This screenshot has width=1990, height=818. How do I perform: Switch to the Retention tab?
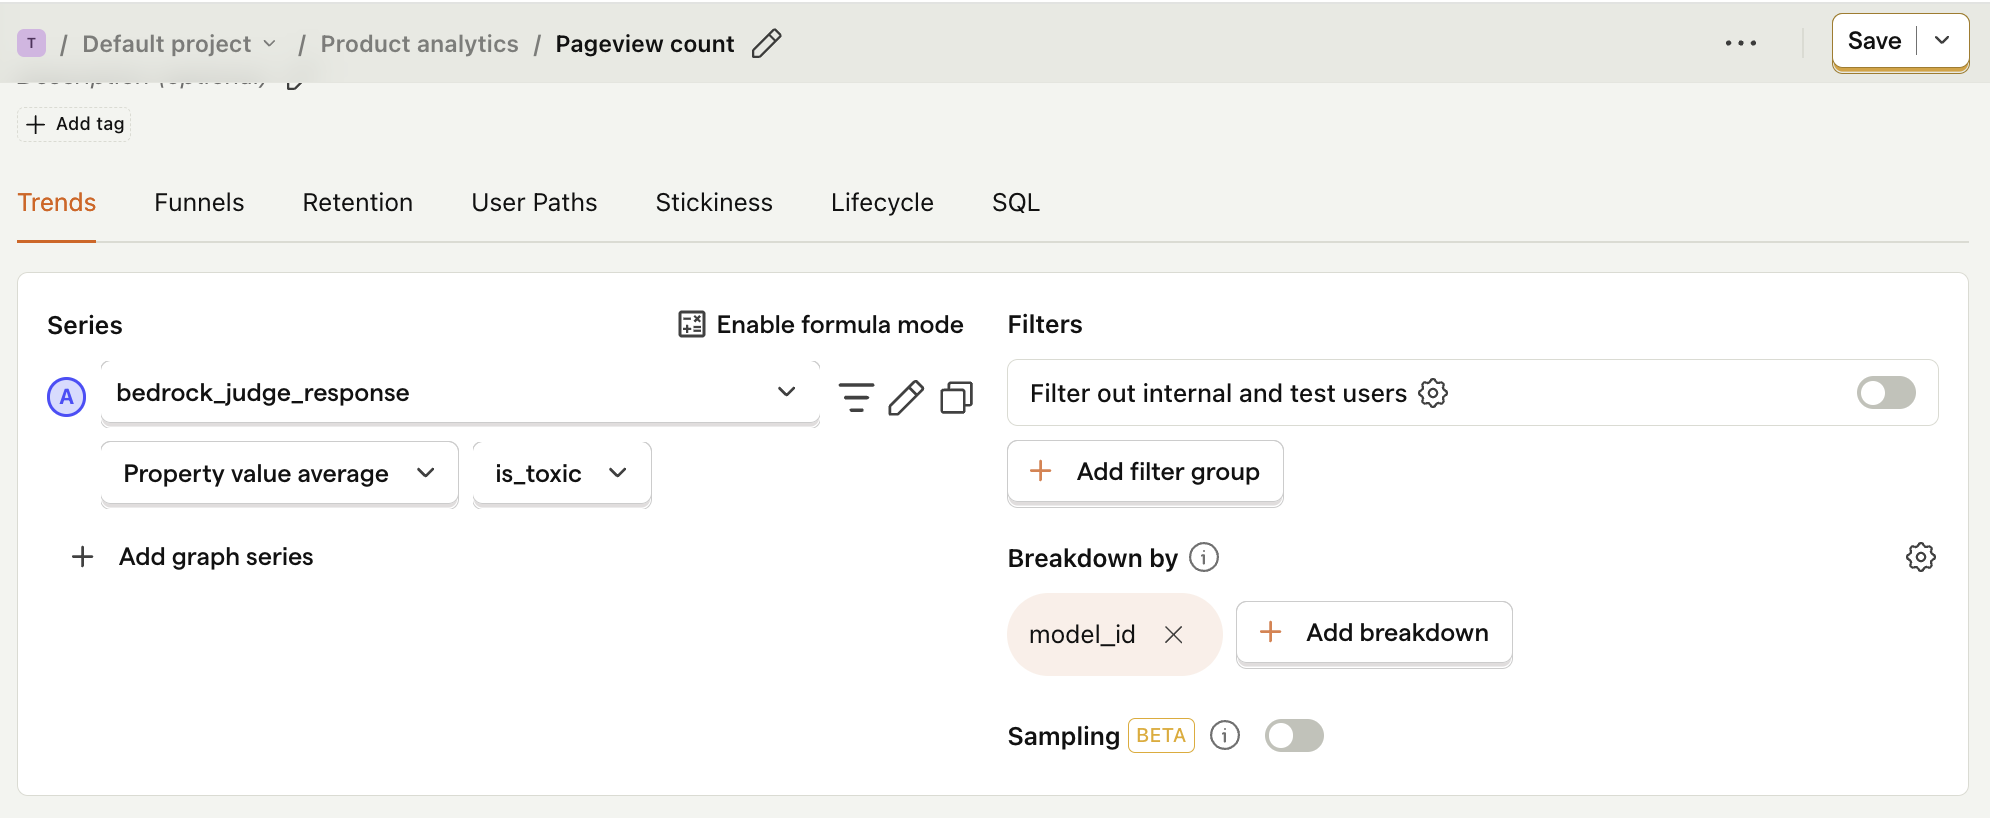click(x=358, y=203)
